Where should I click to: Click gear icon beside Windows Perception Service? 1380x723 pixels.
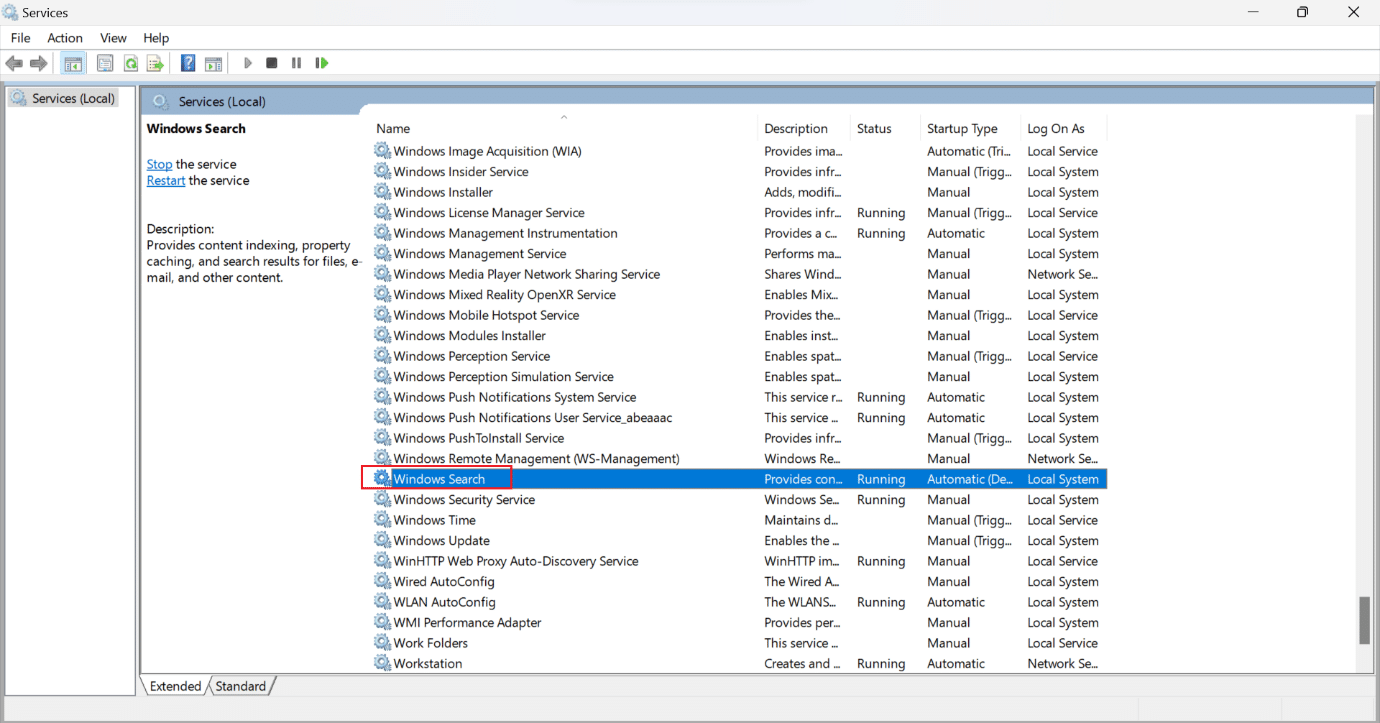pos(382,356)
